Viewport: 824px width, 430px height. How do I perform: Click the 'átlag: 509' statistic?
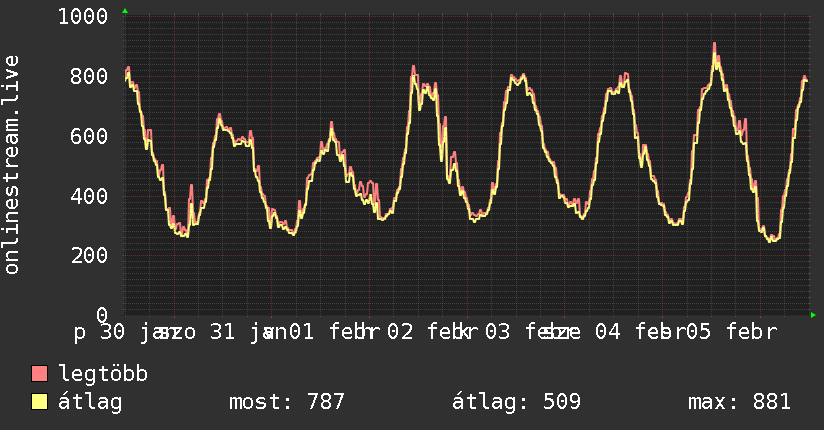[517, 402]
